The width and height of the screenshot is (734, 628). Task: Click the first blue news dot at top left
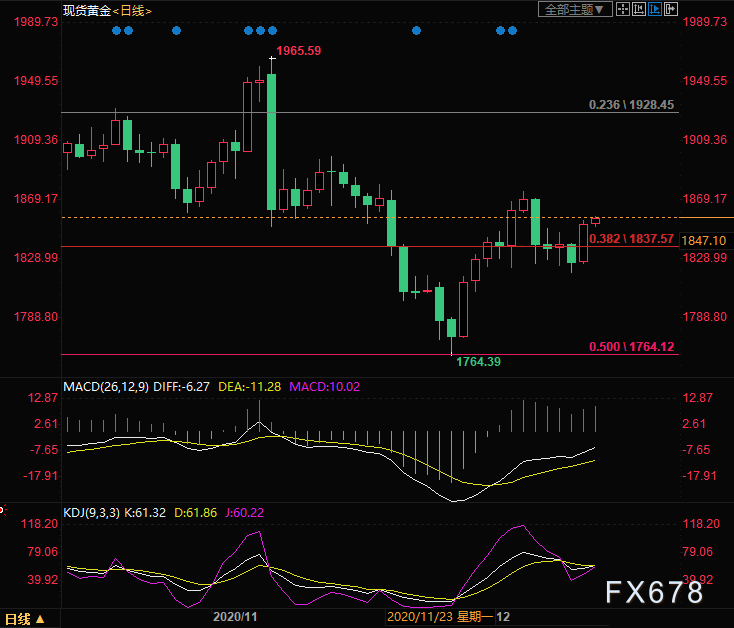pos(116,30)
